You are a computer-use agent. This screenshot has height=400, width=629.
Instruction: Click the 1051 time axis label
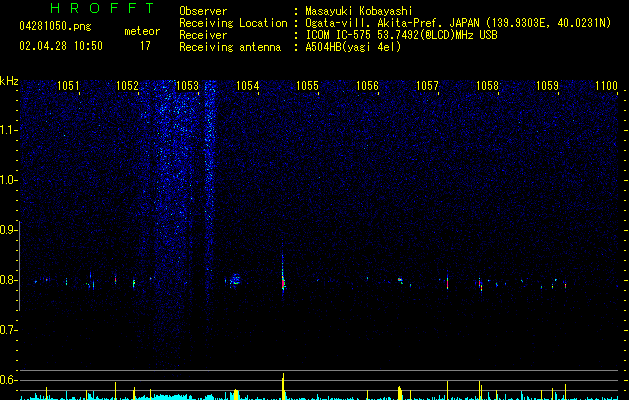68,86
